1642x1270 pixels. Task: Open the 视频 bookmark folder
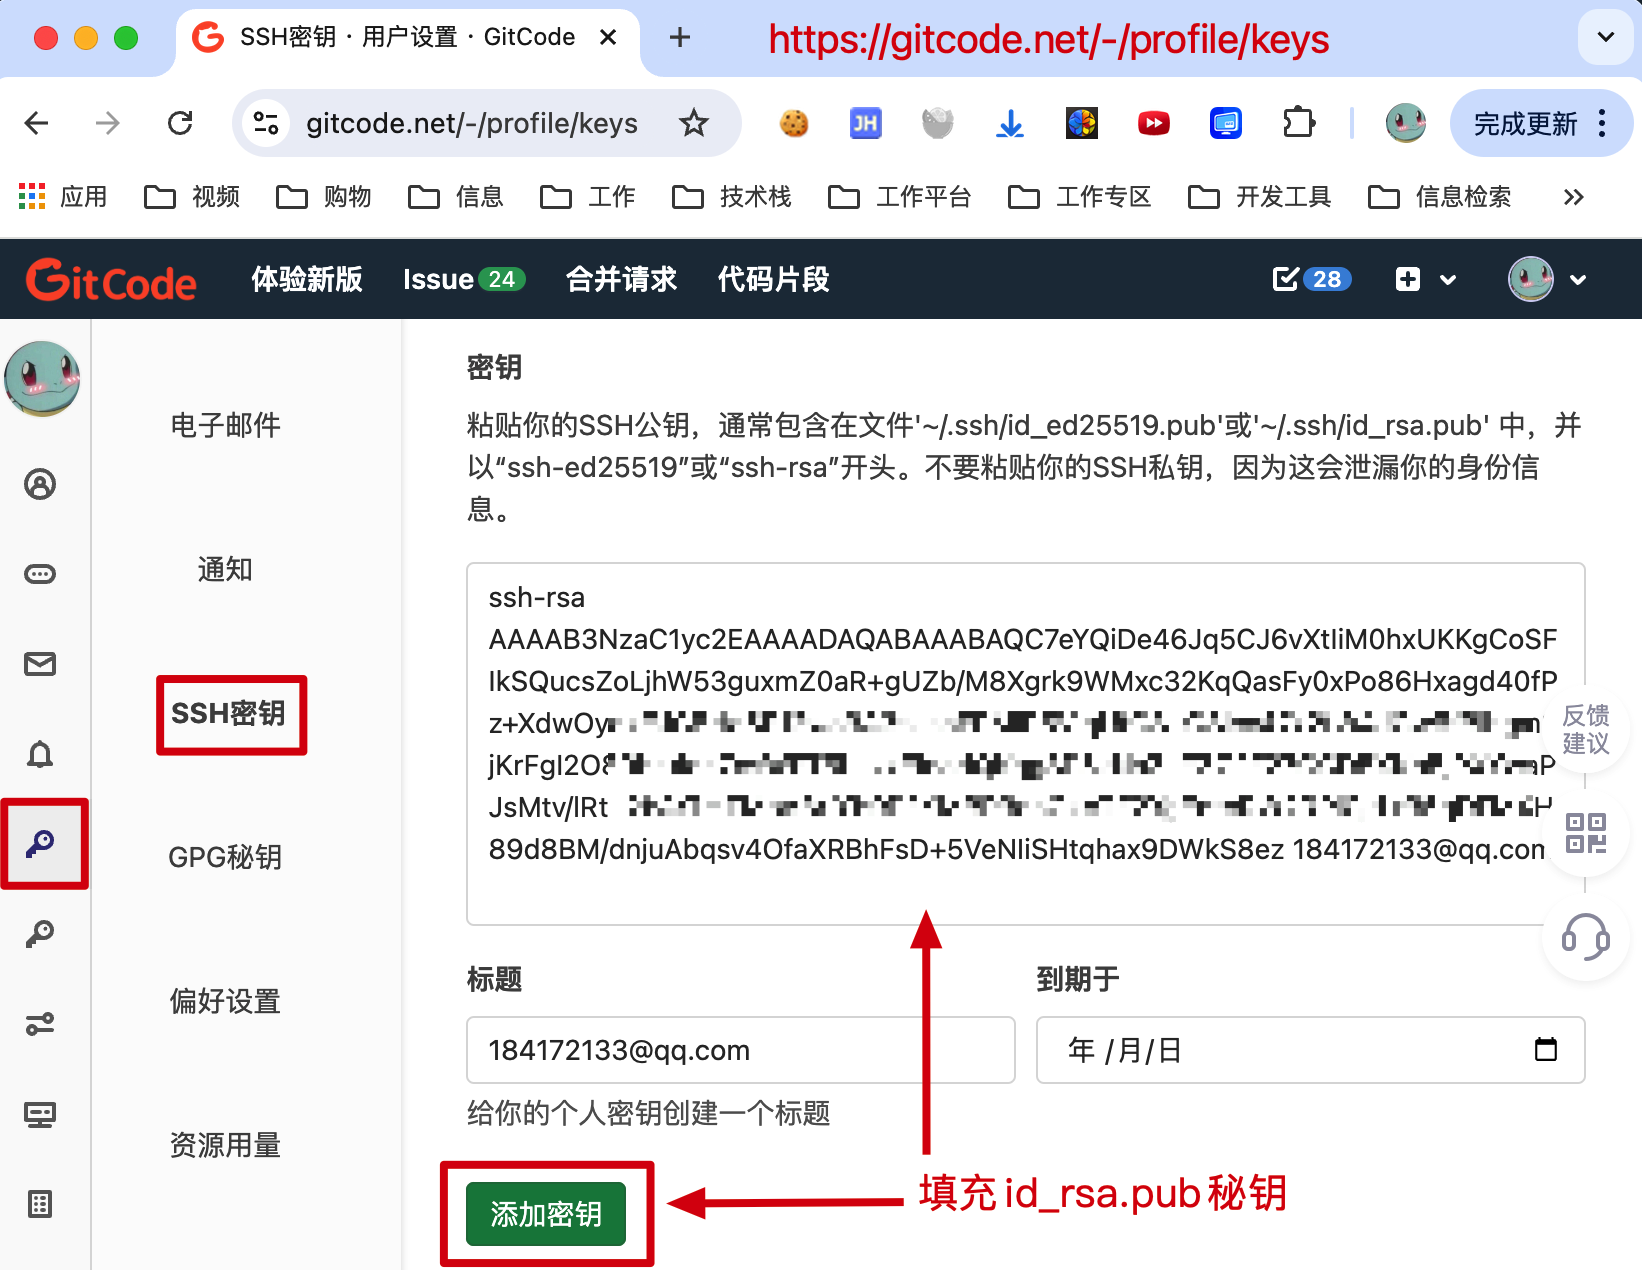[192, 196]
